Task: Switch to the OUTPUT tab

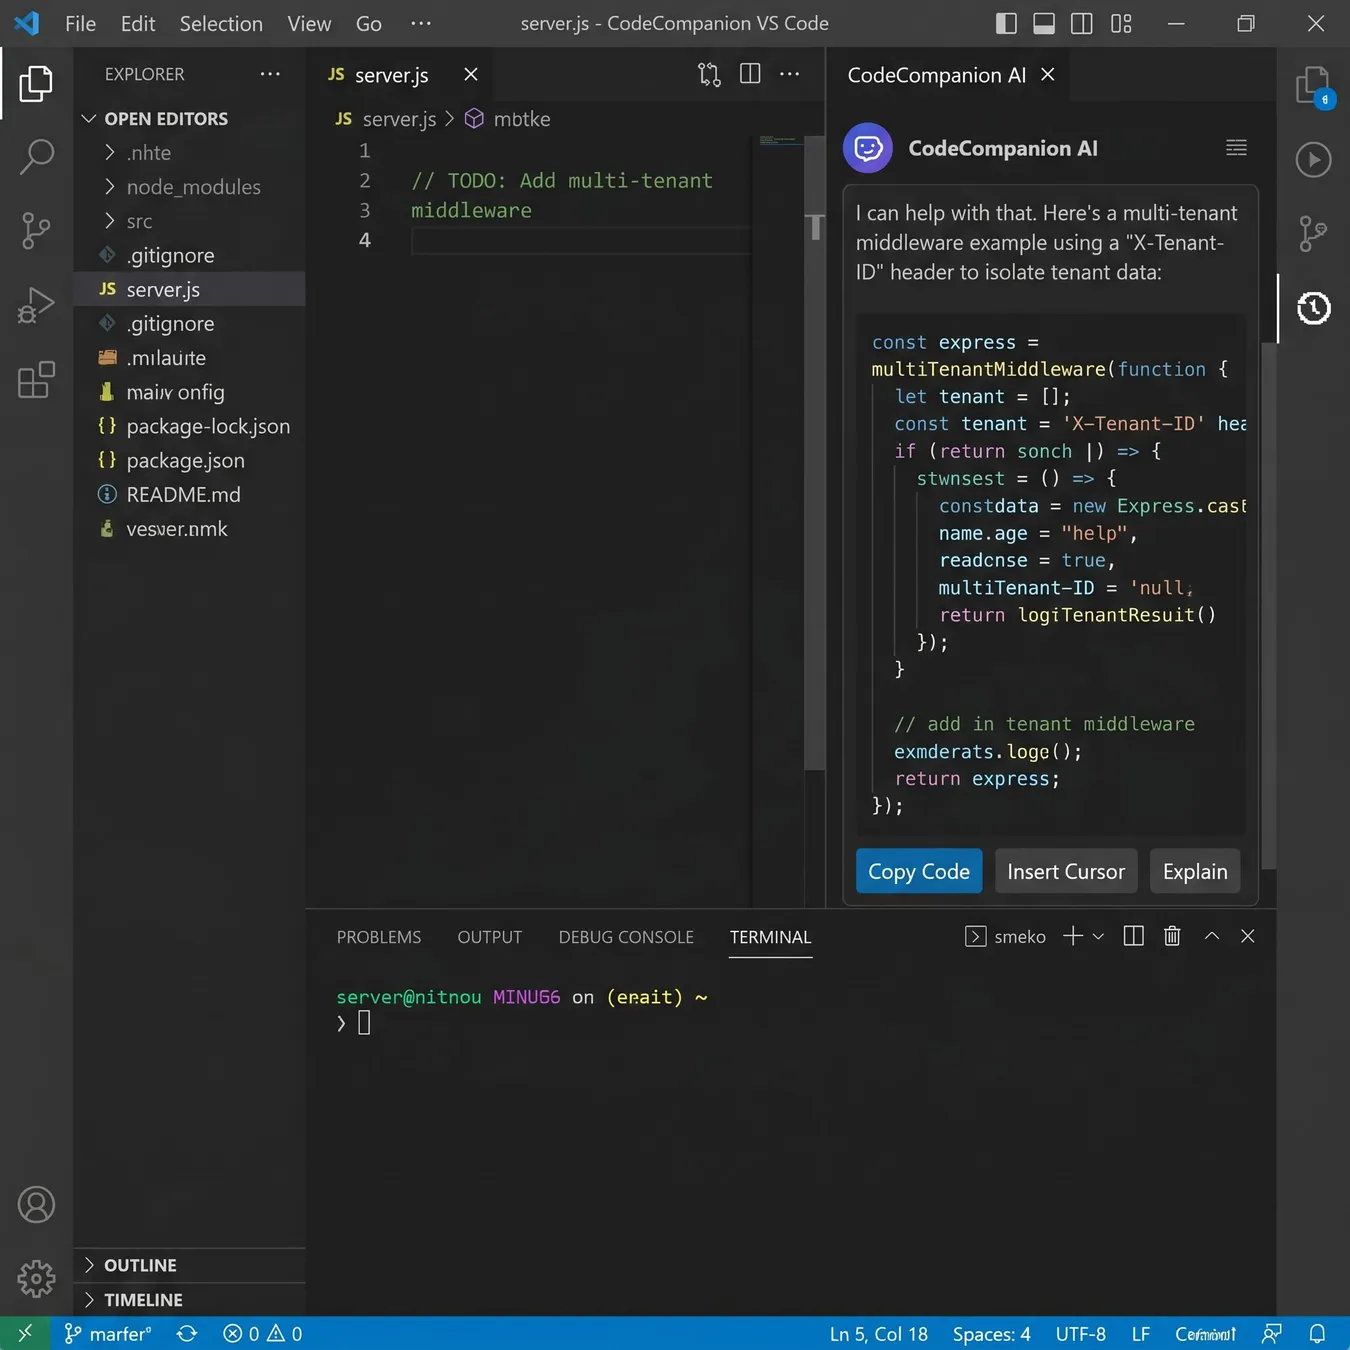Action: [490, 937]
